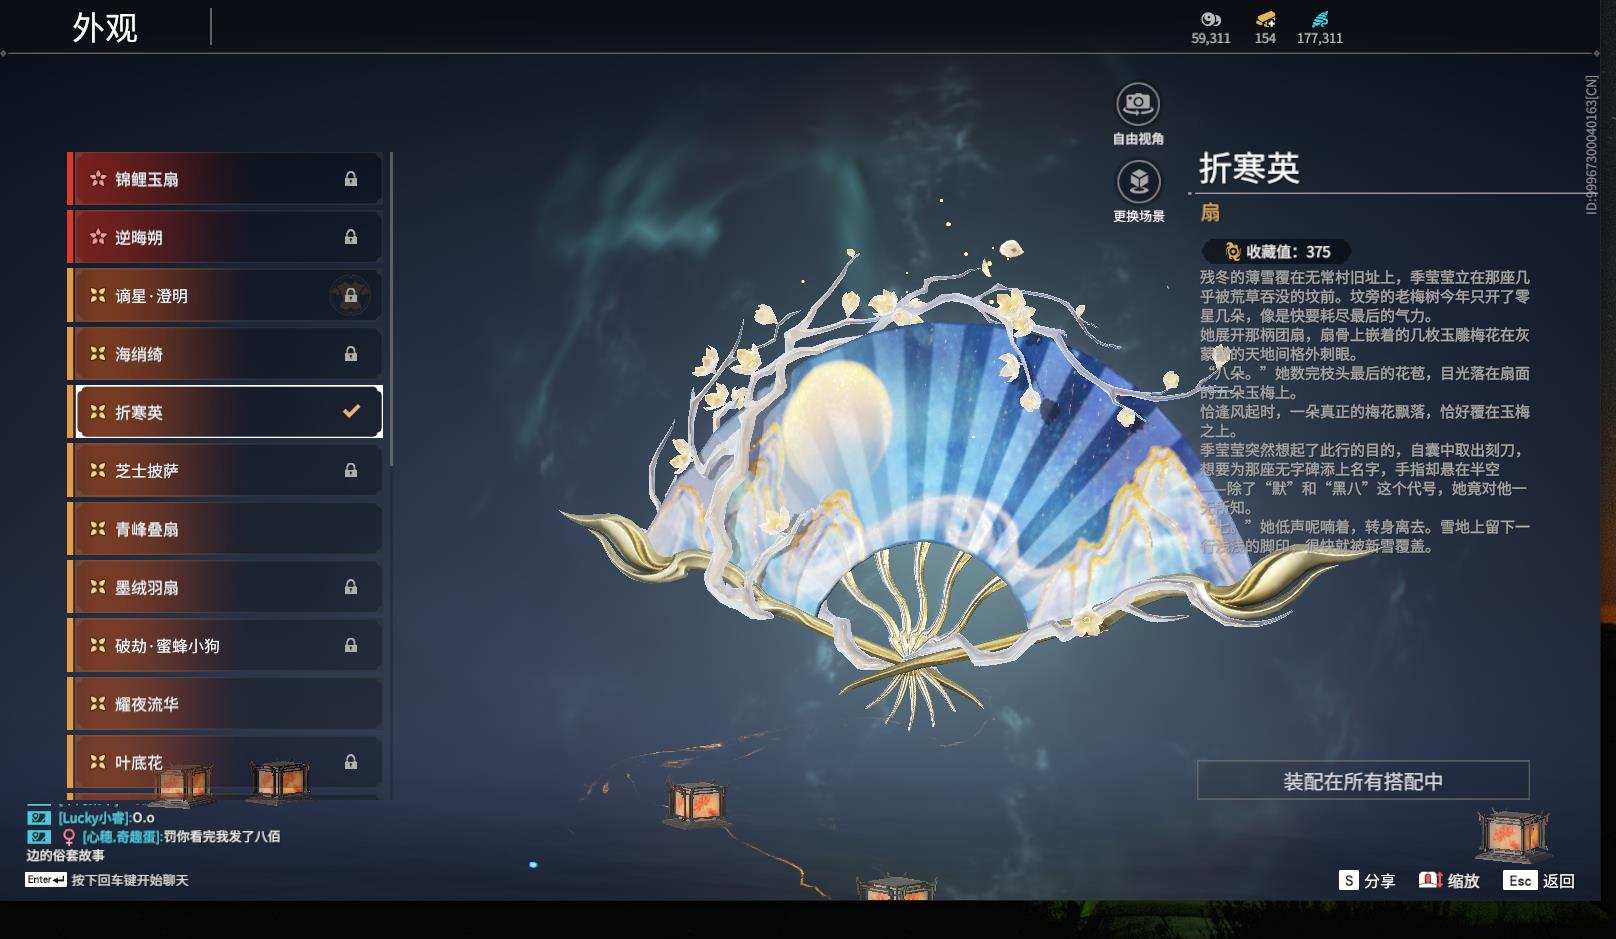Click the lock icon on 逆晦朔
Screen dimensions: 1616x939
pos(350,237)
